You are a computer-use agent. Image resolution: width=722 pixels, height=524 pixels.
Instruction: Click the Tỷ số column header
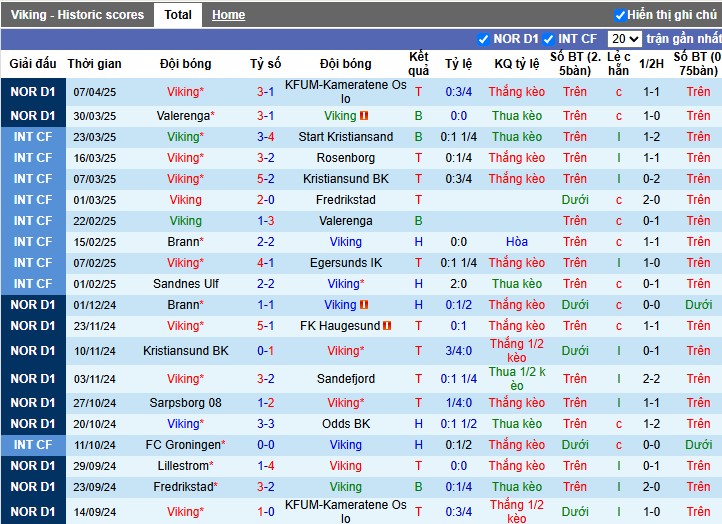[x=266, y=64]
